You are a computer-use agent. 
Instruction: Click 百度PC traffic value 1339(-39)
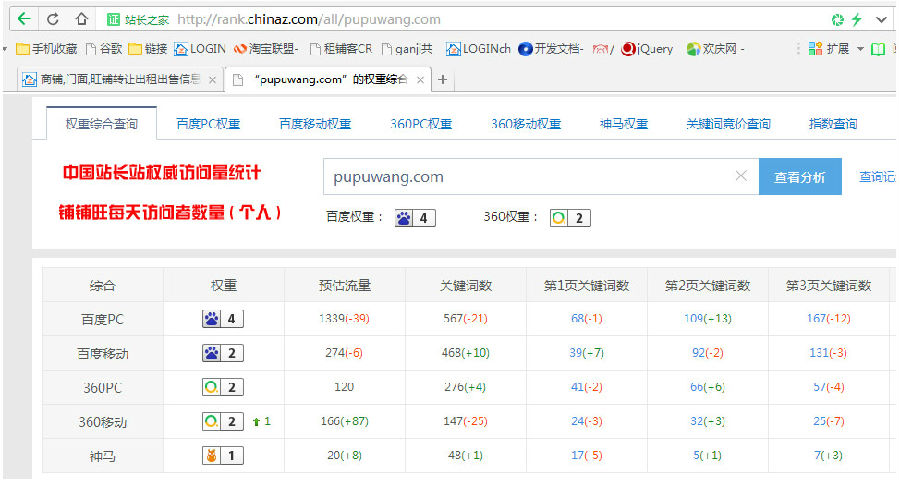click(x=344, y=319)
